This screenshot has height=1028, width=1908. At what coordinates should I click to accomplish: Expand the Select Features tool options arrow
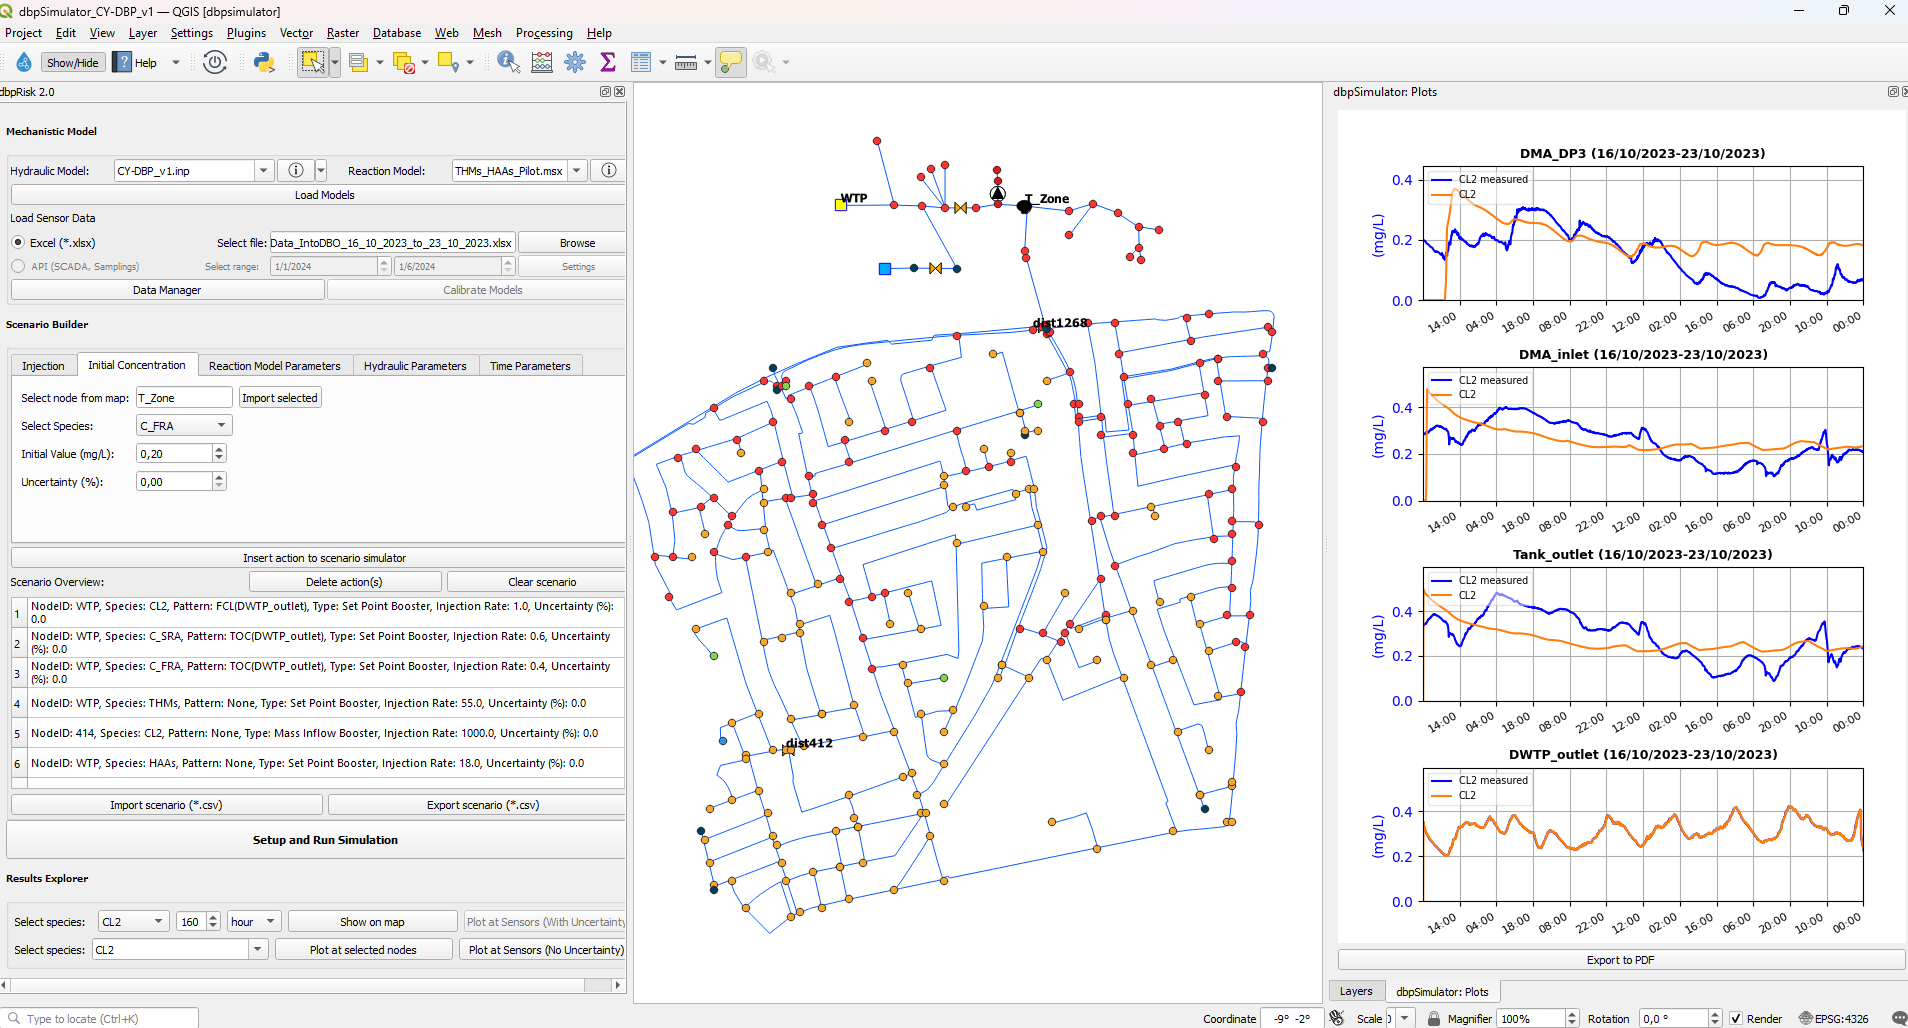(334, 62)
